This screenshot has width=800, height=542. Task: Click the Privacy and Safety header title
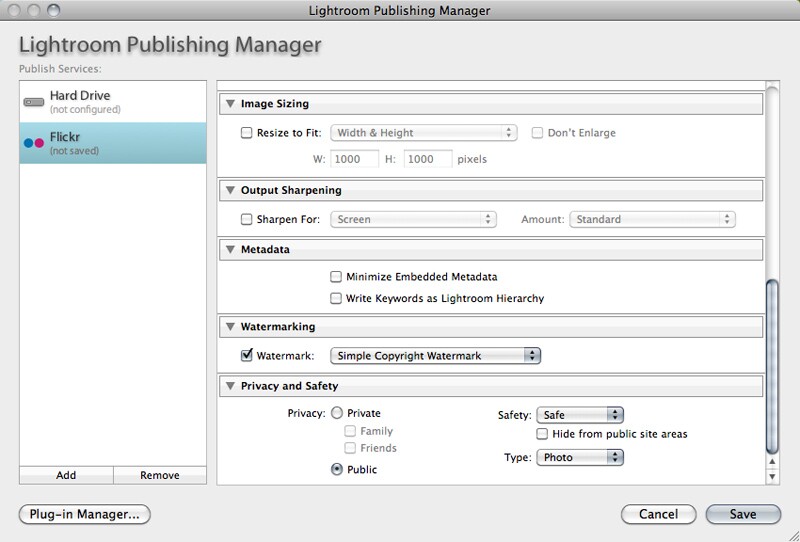tap(289, 386)
